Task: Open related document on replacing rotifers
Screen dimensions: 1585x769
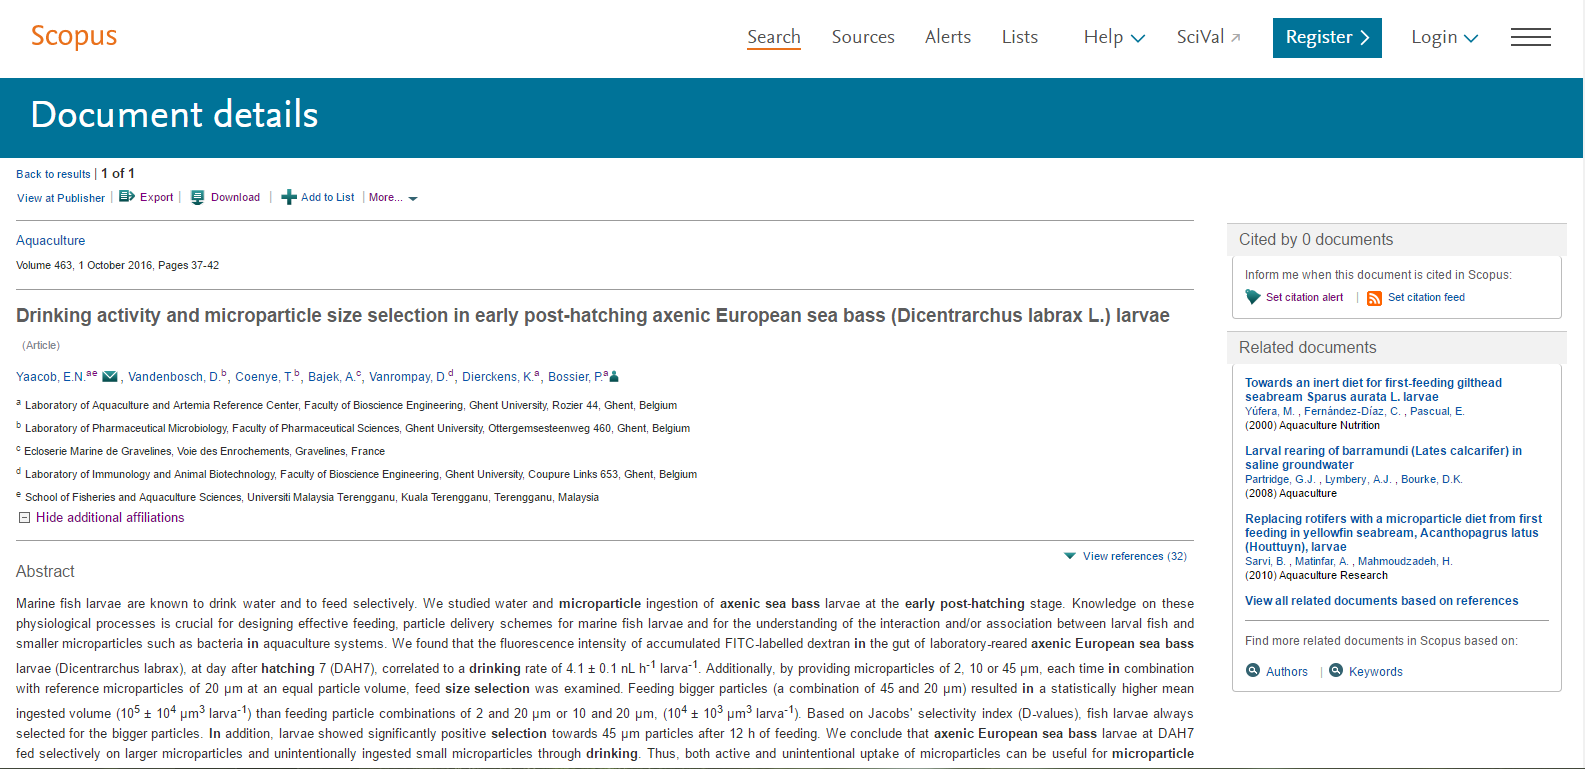Action: click(1393, 533)
